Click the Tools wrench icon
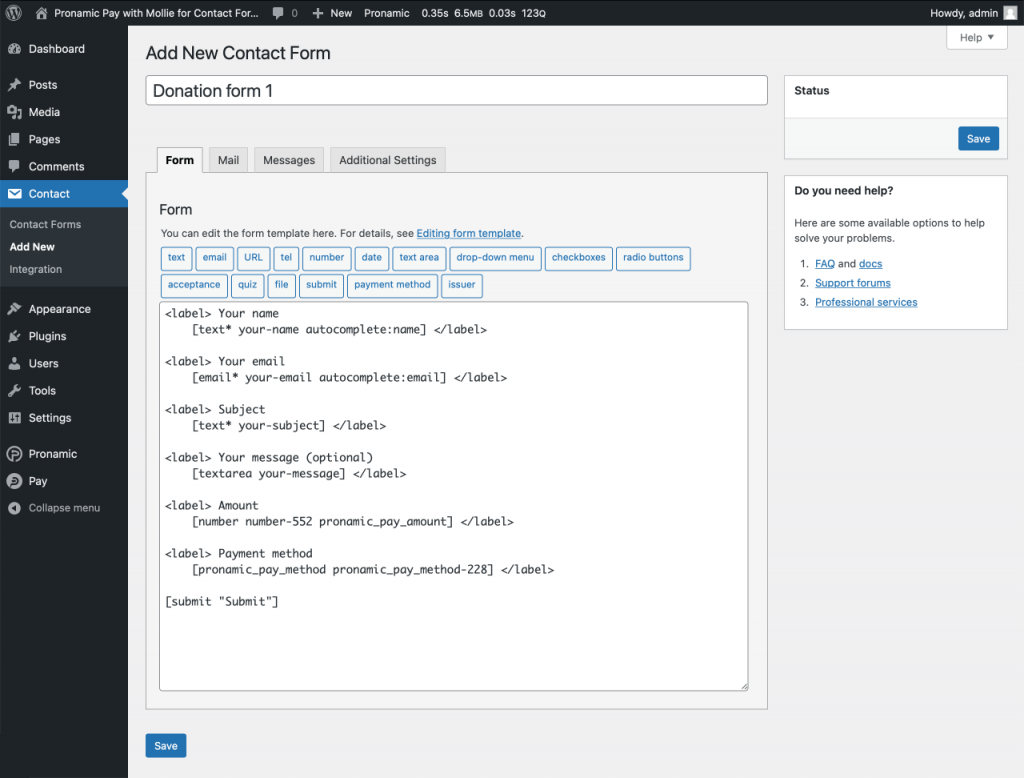Viewport: 1024px width, 778px height. click(x=14, y=391)
